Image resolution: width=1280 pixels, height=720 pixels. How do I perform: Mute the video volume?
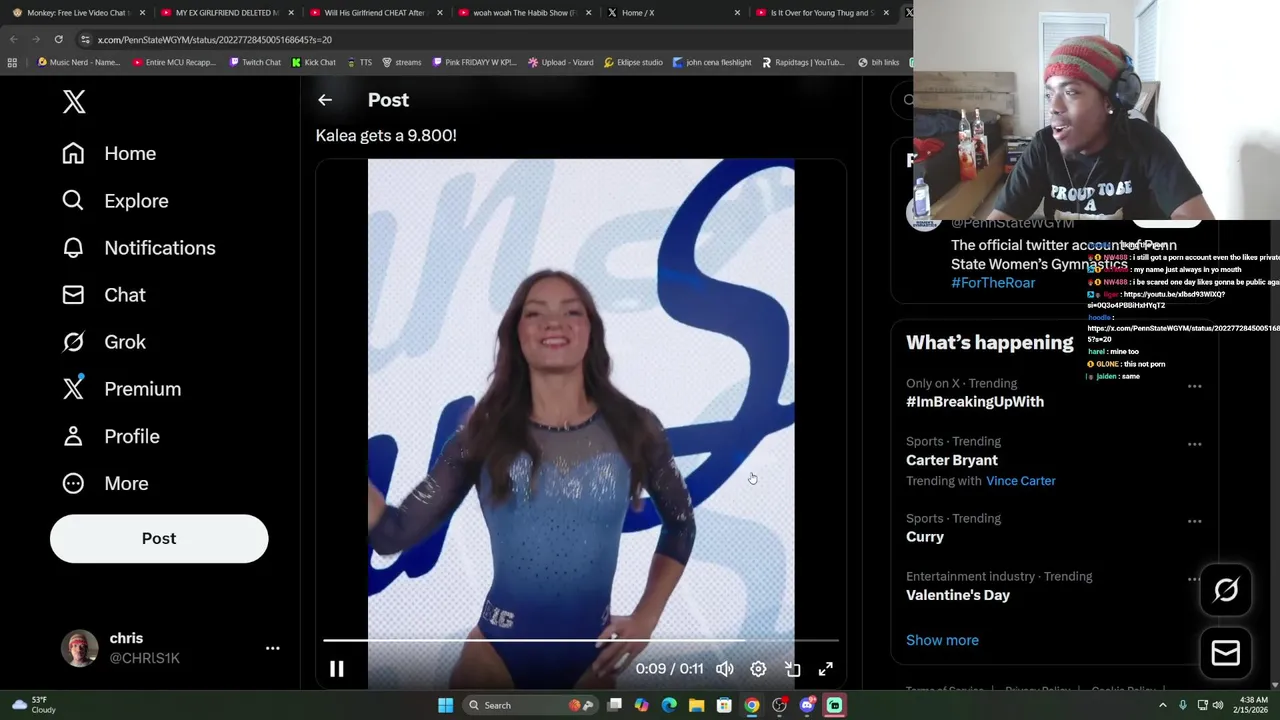point(724,669)
